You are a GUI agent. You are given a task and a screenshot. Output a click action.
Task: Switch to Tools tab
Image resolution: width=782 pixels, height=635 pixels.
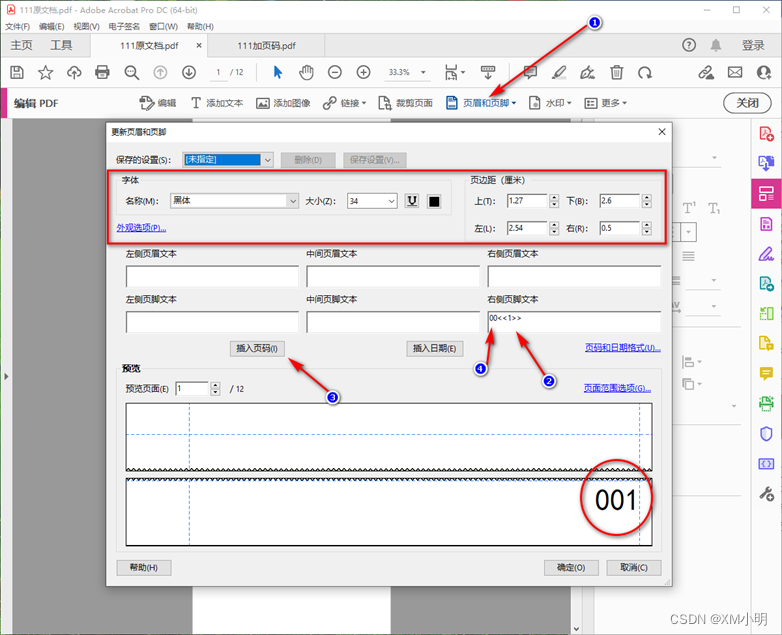click(61, 45)
